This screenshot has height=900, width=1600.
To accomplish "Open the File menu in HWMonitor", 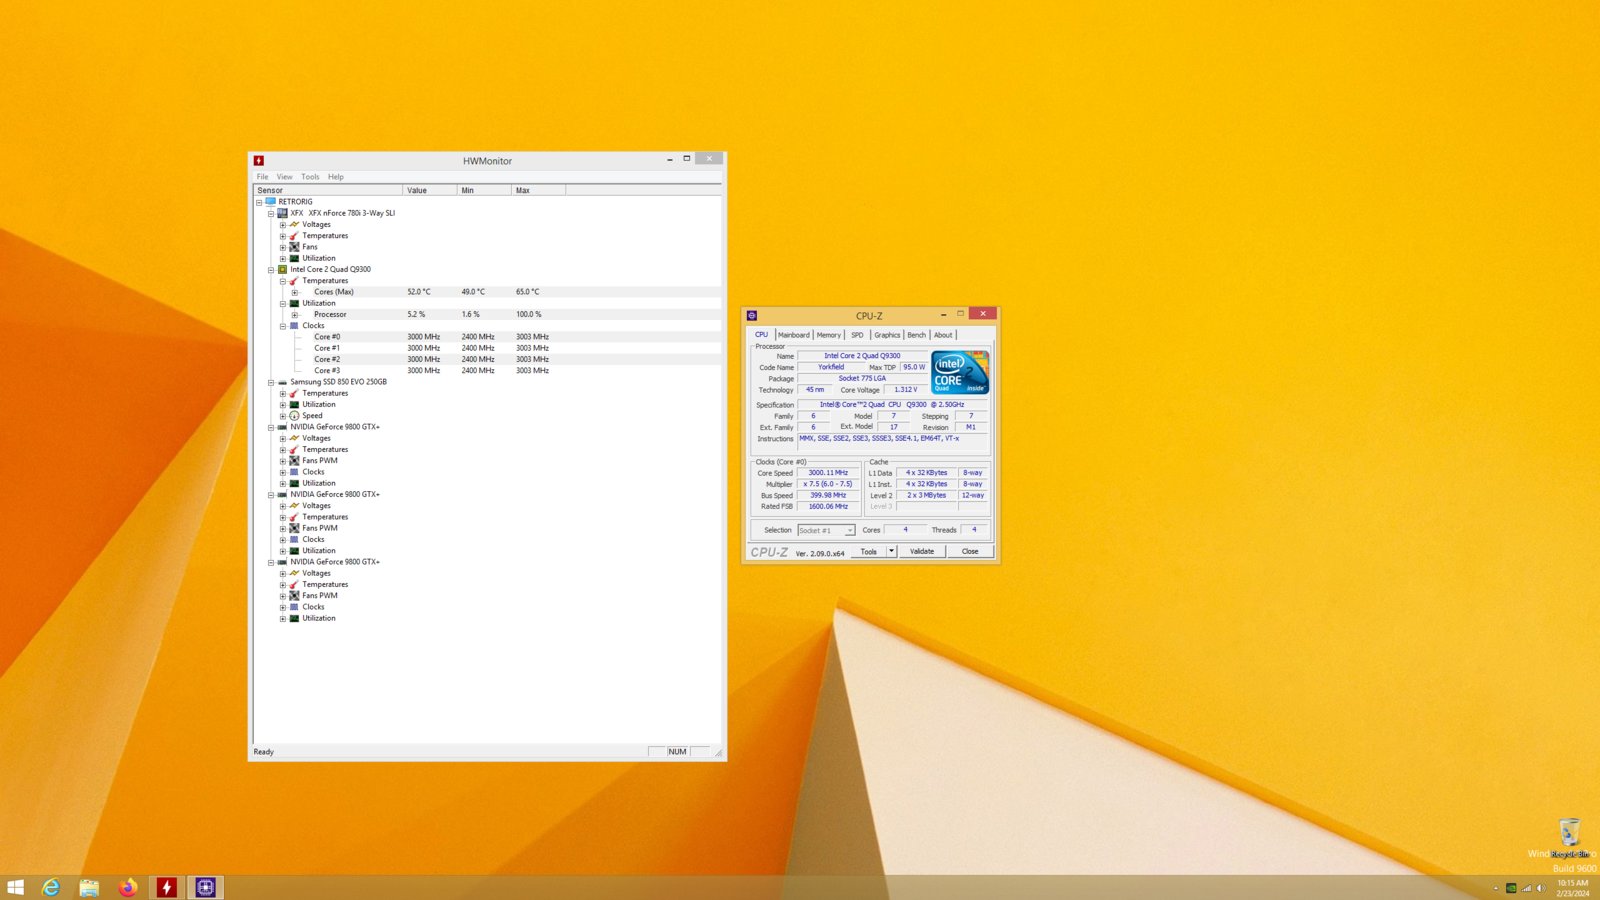I will [x=262, y=177].
